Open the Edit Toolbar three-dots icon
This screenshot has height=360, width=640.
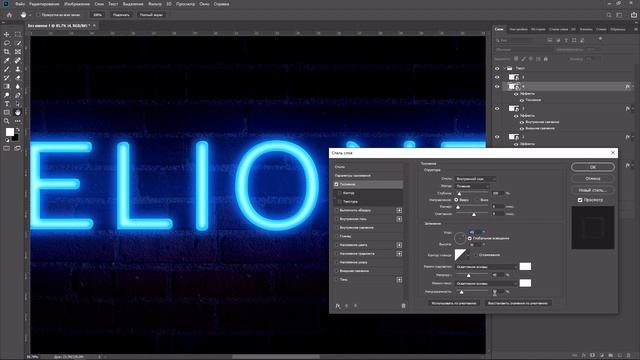pos(18,121)
